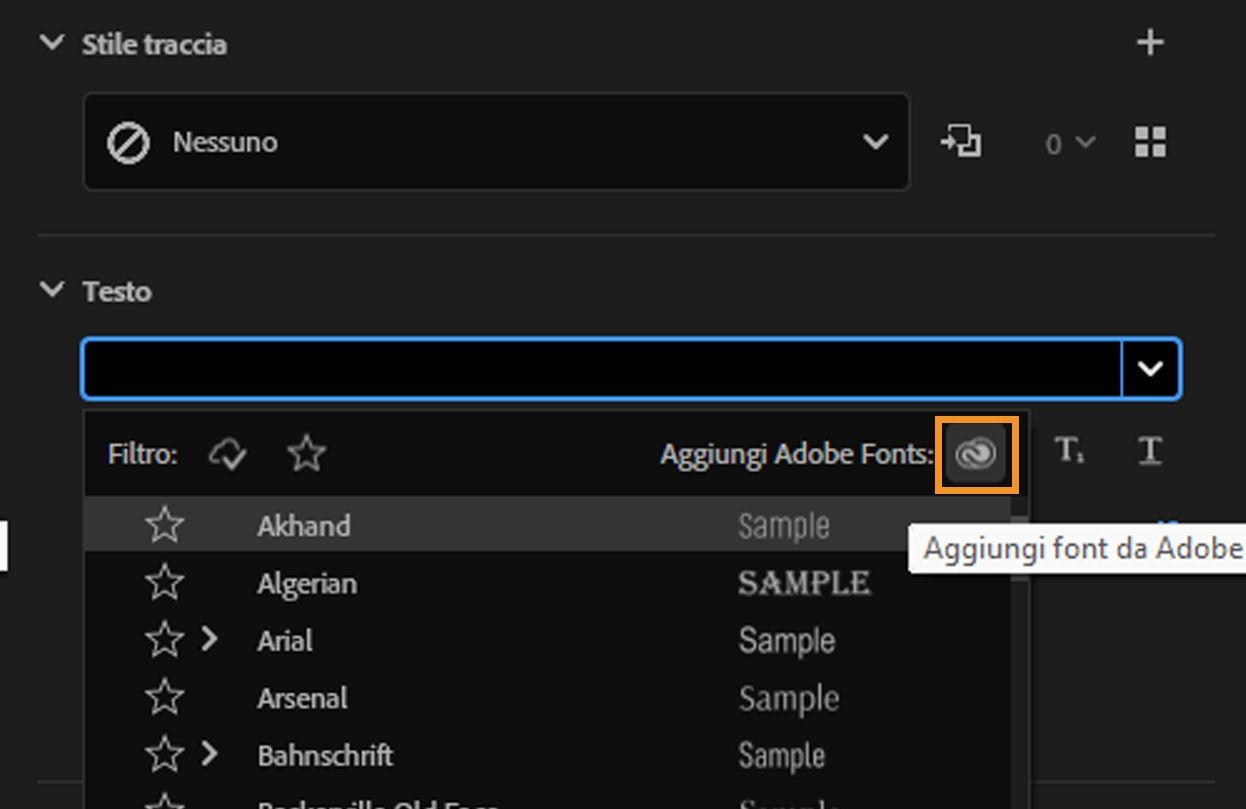Filter fonts by Adobe Fonts cloud icon

[x=228, y=455]
